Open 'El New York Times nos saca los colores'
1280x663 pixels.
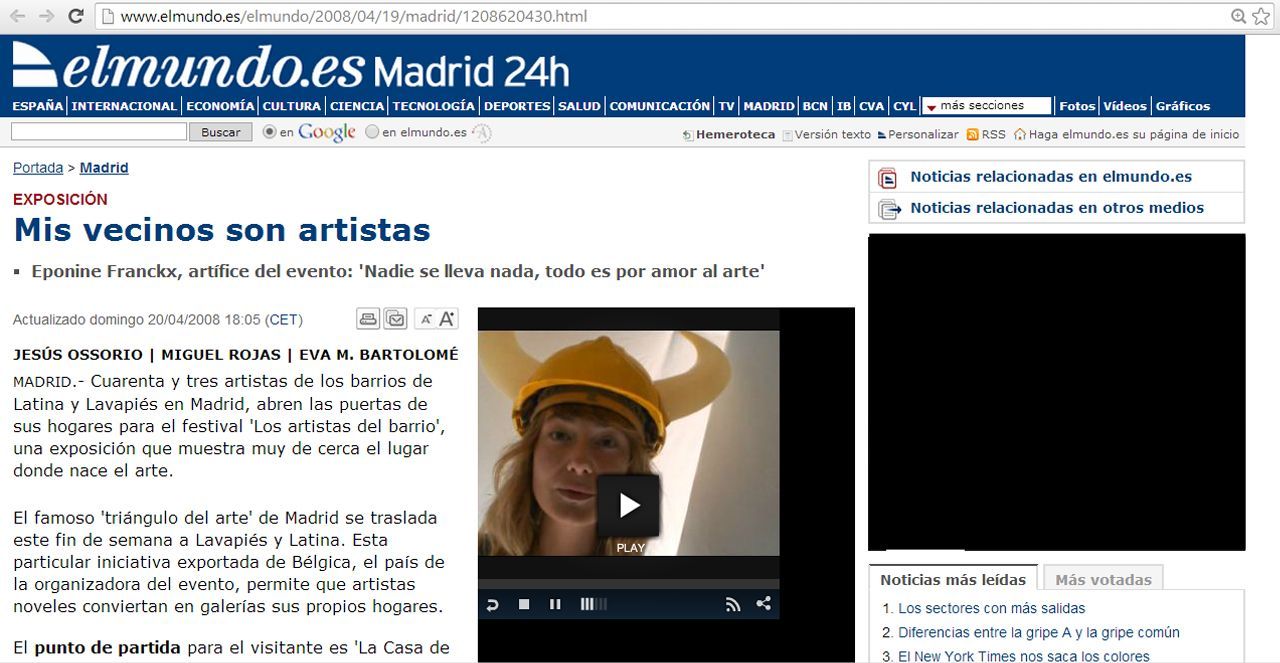1024,656
